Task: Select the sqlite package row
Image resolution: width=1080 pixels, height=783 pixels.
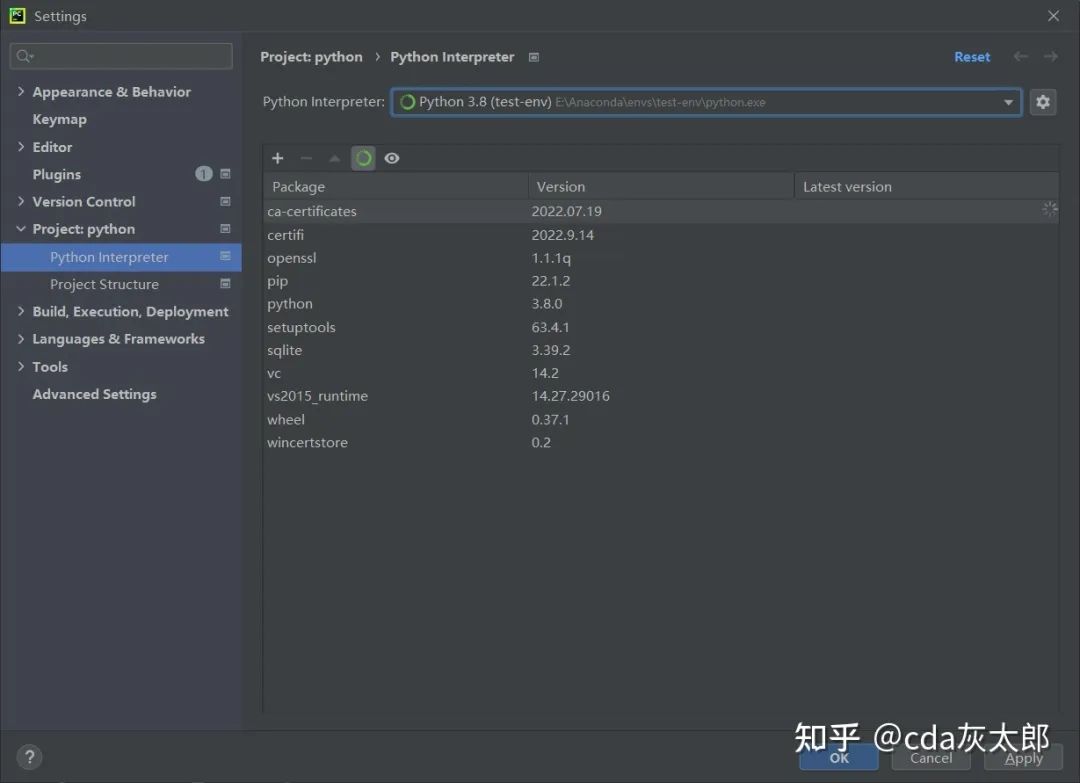Action: [x=661, y=350]
